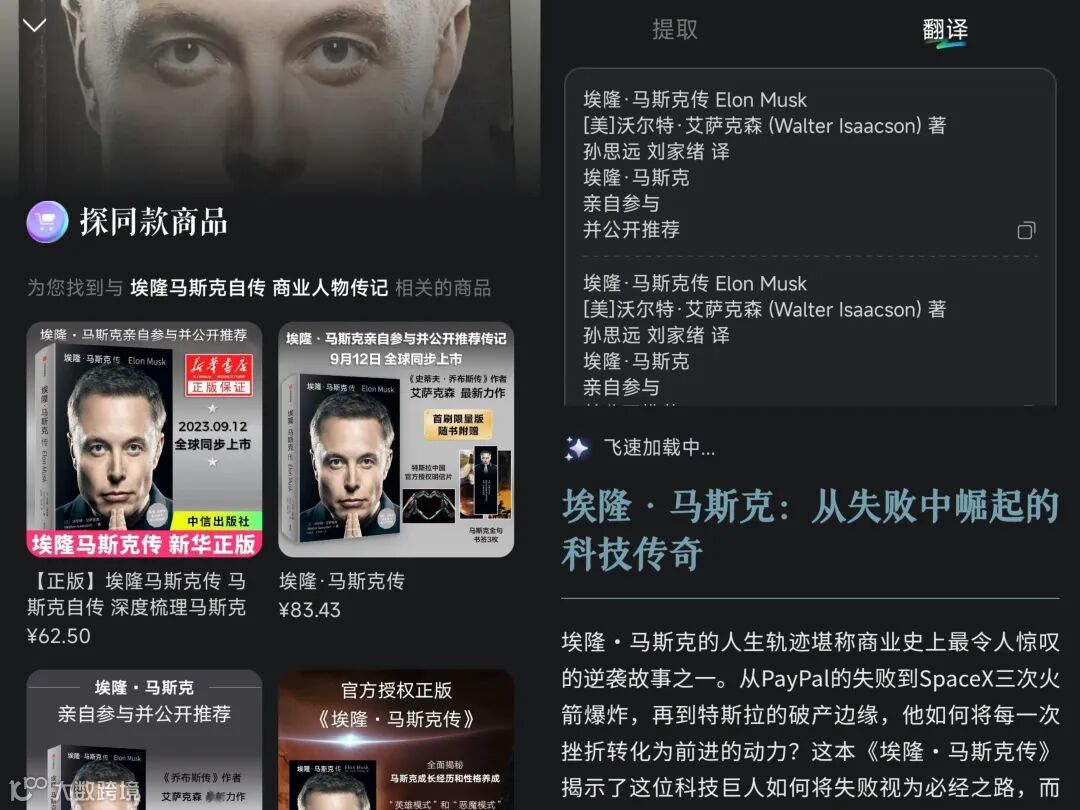The height and width of the screenshot is (810, 1080).
Task: Tap the article title 埃隆·马斯克：从失败中崛起的科技传奇
Action: pos(810,530)
